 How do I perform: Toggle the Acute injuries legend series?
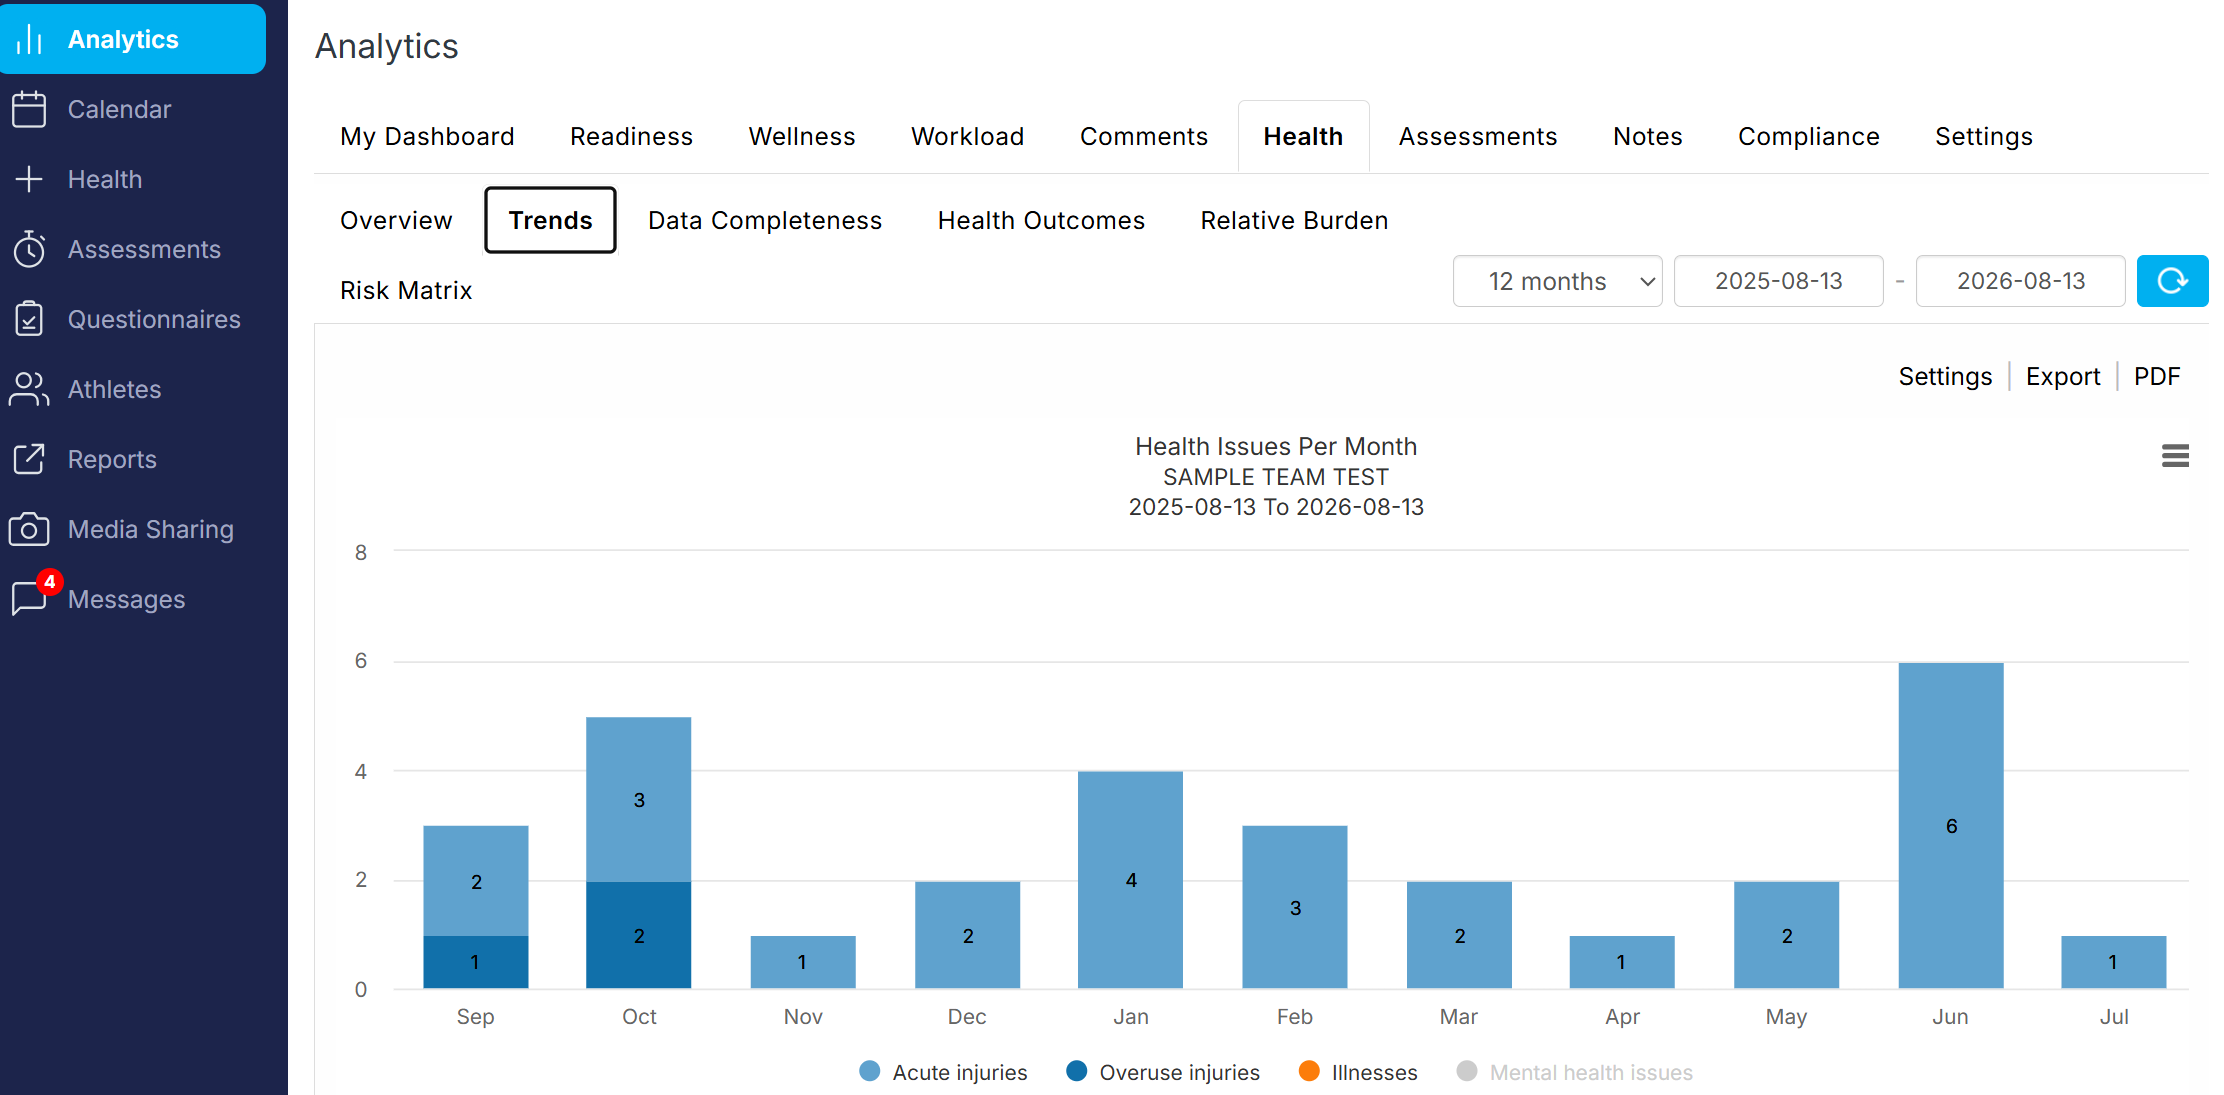[x=943, y=1072]
